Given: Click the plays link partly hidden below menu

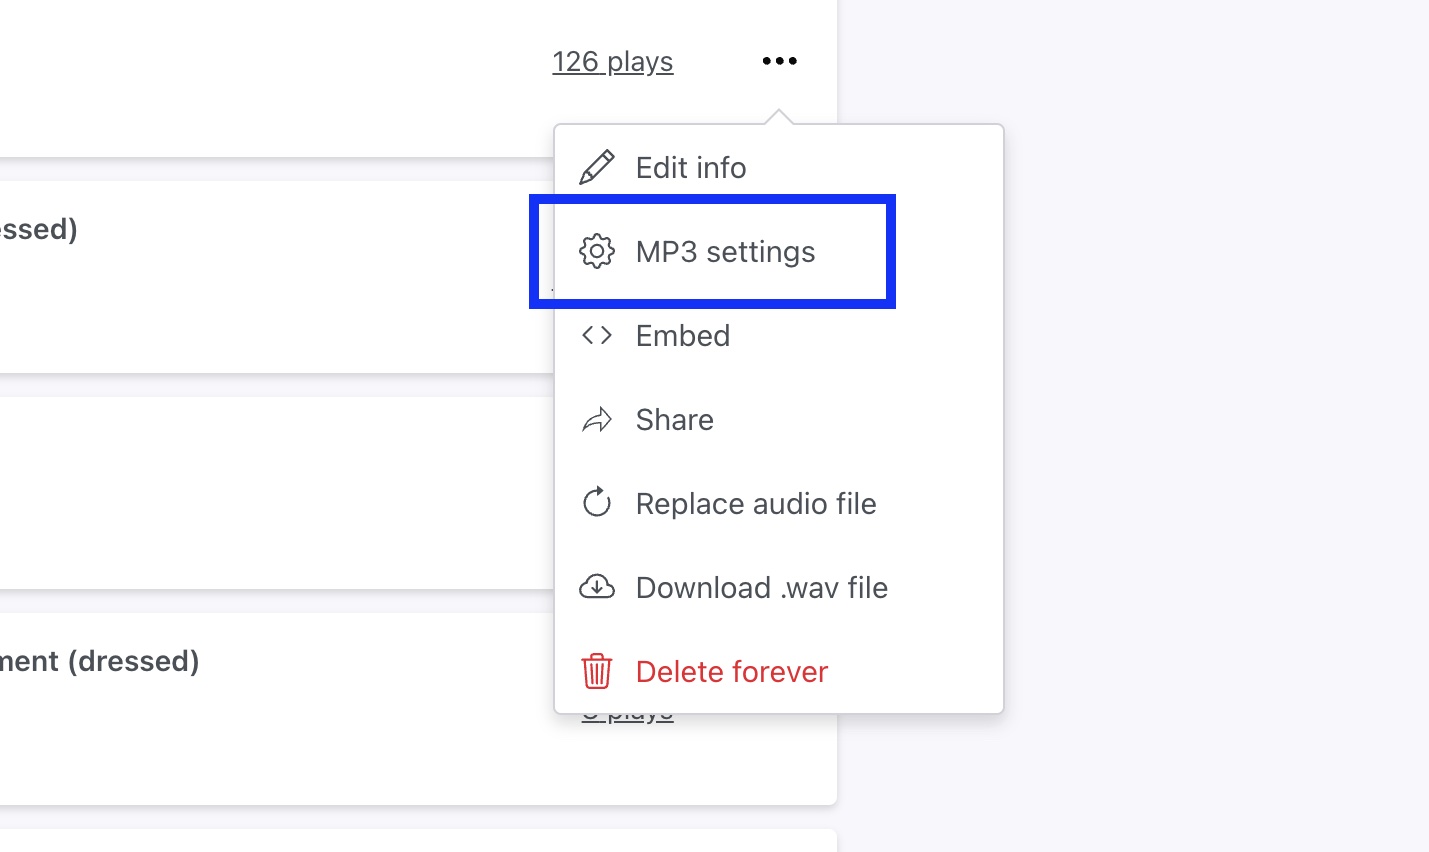Looking at the screenshot, I should click(627, 717).
